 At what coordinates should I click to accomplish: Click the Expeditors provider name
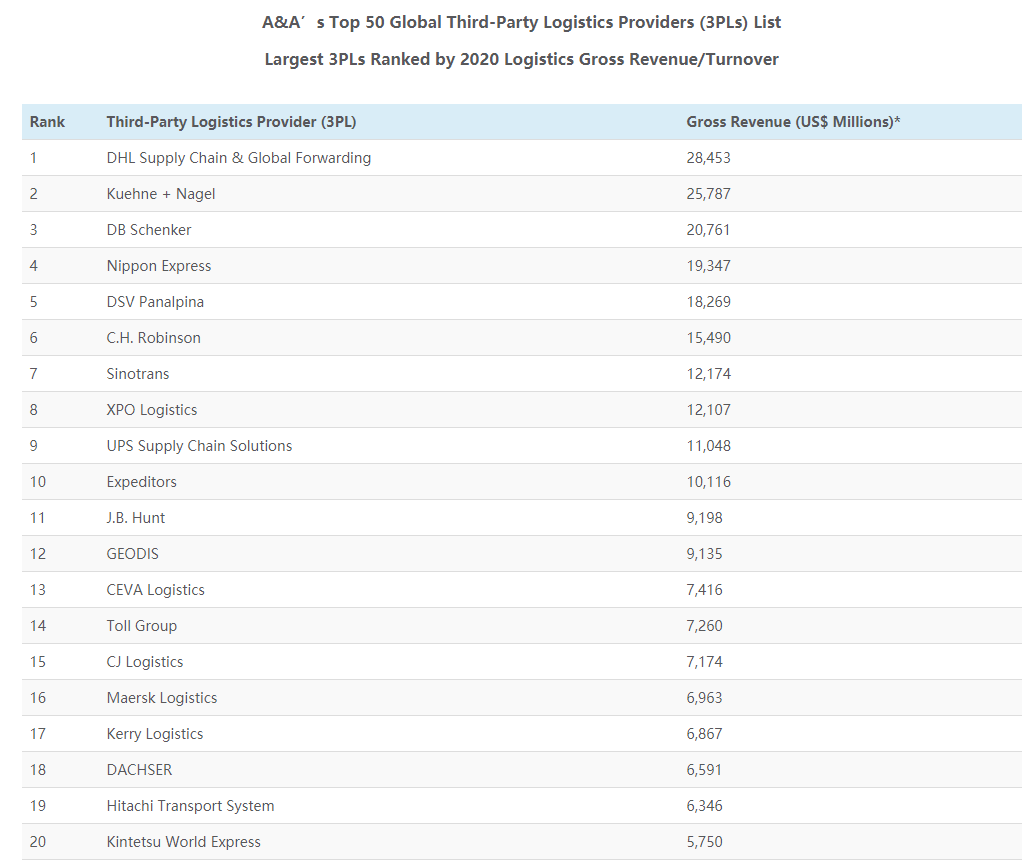(141, 482)
